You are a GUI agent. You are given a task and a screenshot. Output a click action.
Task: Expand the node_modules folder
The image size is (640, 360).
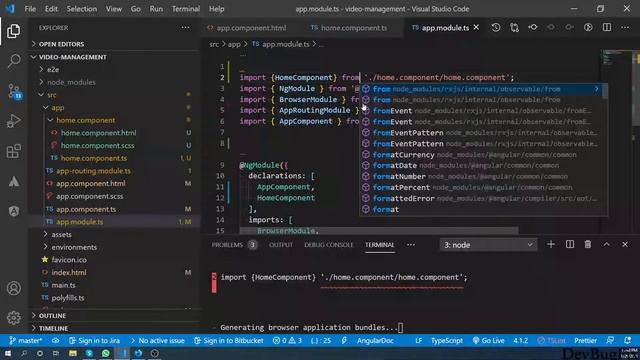click(x=71, y=82)
